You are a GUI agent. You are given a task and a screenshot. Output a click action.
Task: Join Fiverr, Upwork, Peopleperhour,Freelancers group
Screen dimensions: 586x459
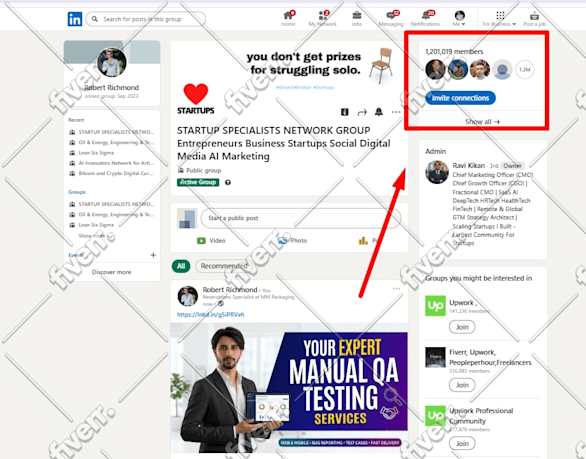[x=462, y=385]
